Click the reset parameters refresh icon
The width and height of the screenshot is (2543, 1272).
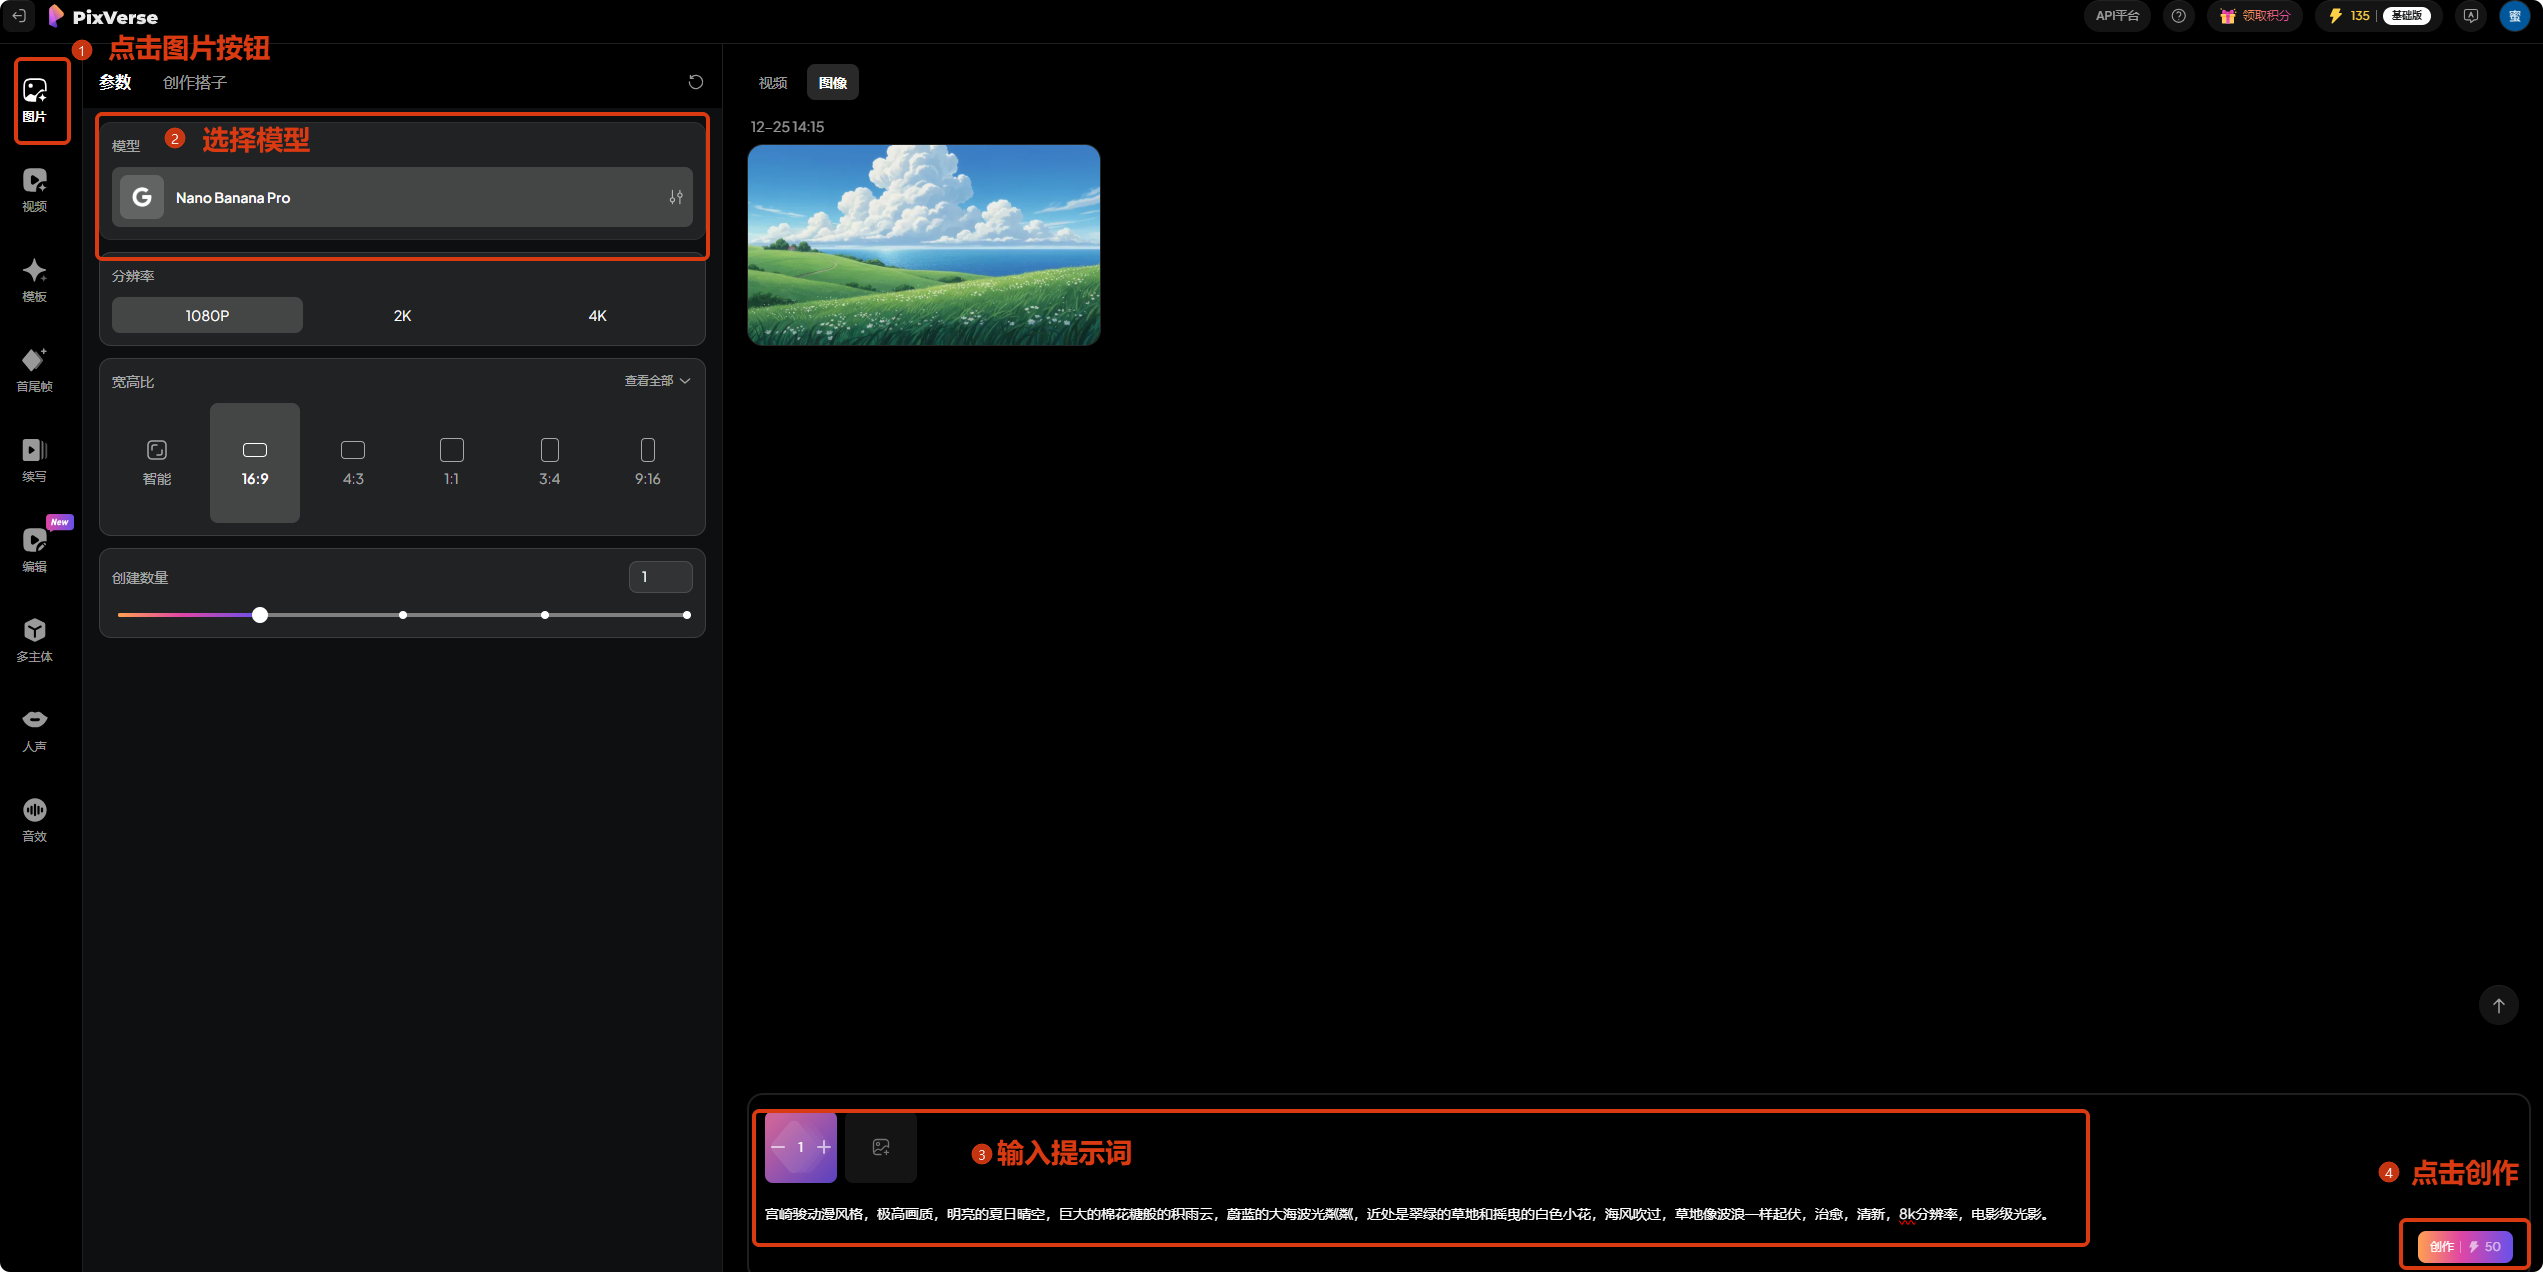pyautogui.click(x=696, y=82)
